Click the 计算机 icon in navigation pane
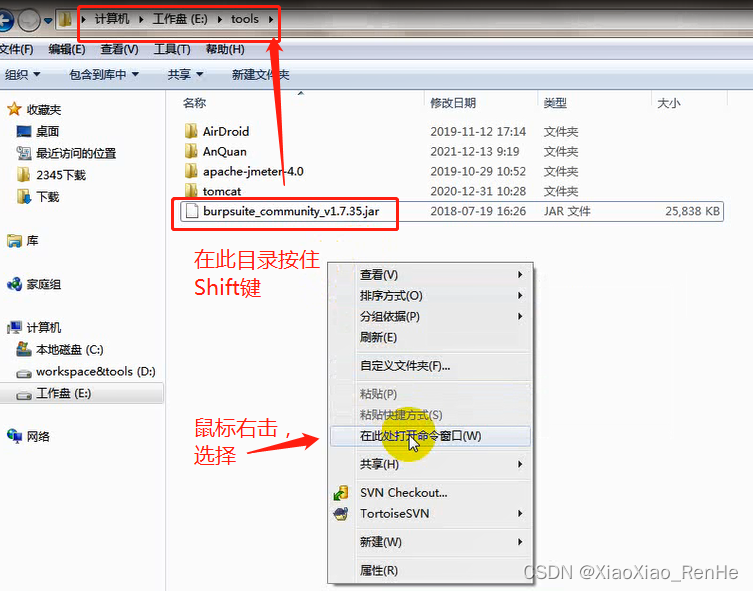This screenshot has width=753, height=591. click(14, 327)
